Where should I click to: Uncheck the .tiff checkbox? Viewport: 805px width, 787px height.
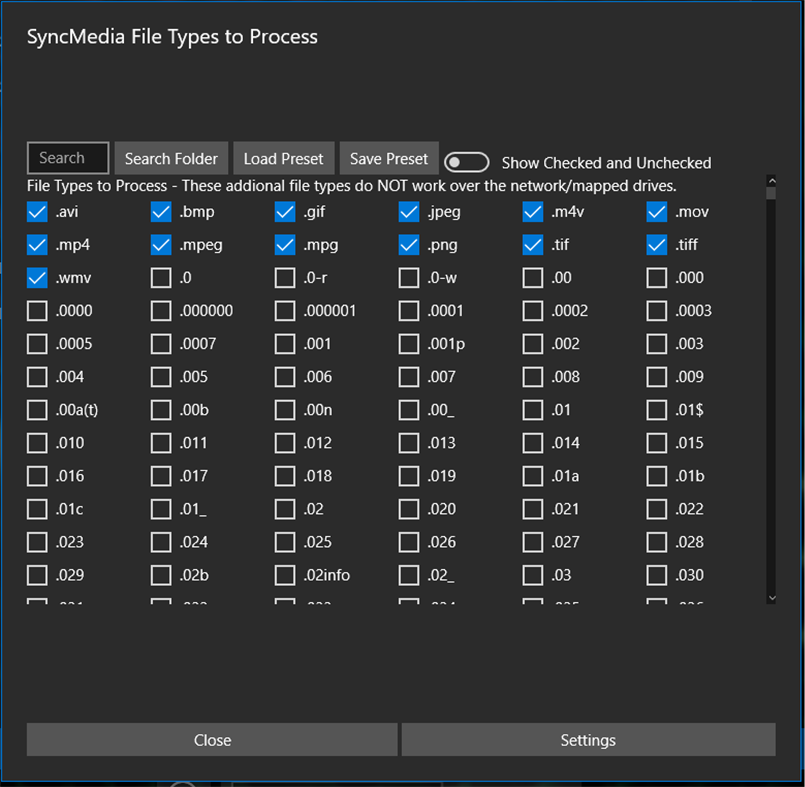click(656, 244)
